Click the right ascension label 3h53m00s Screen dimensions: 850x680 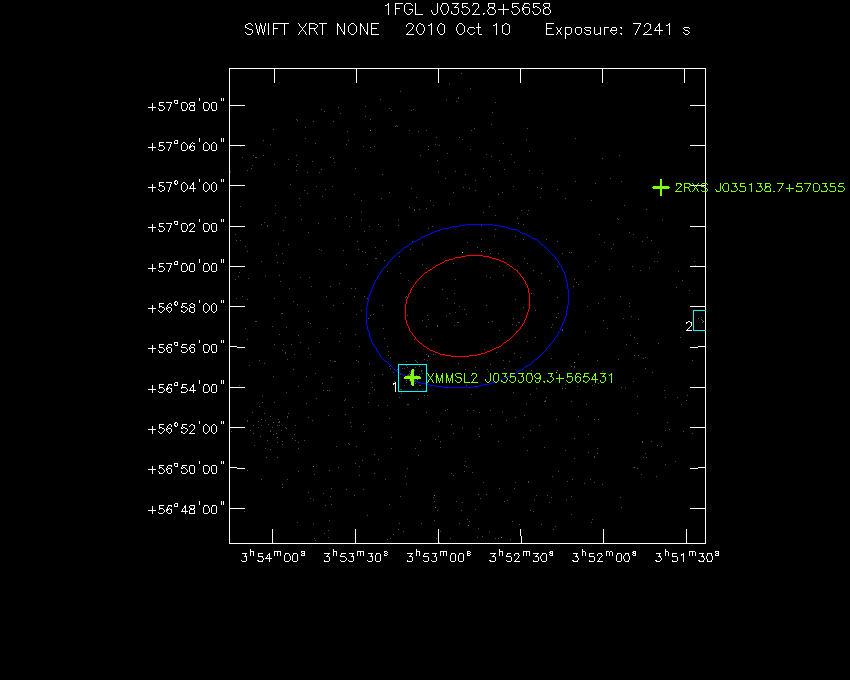439,557
